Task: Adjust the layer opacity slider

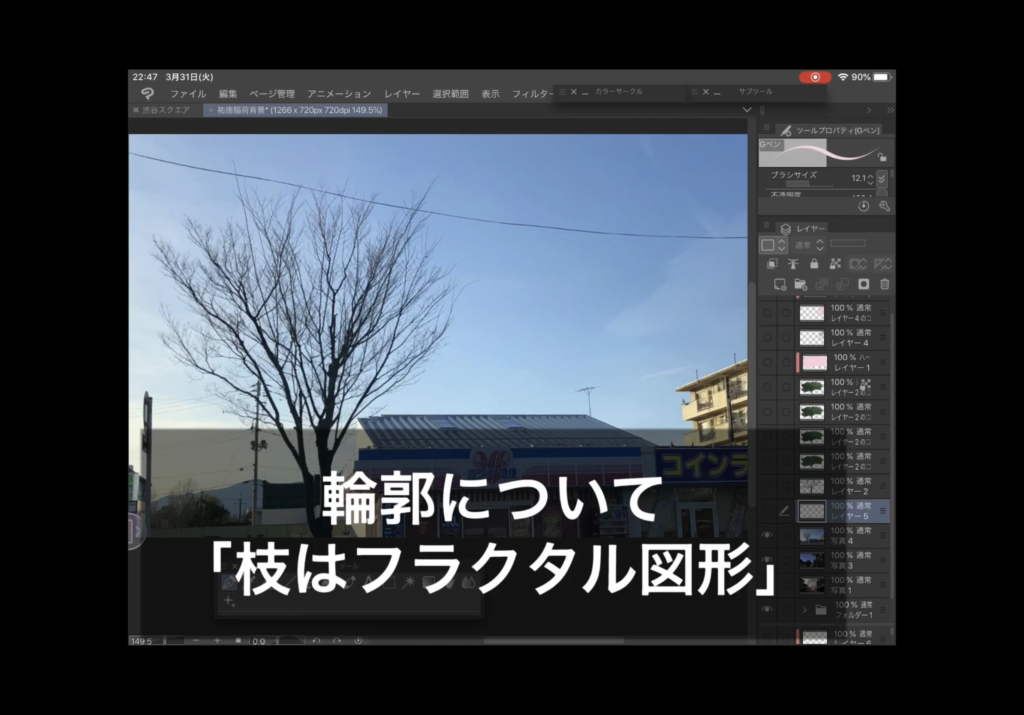Action: click(848, 244)
